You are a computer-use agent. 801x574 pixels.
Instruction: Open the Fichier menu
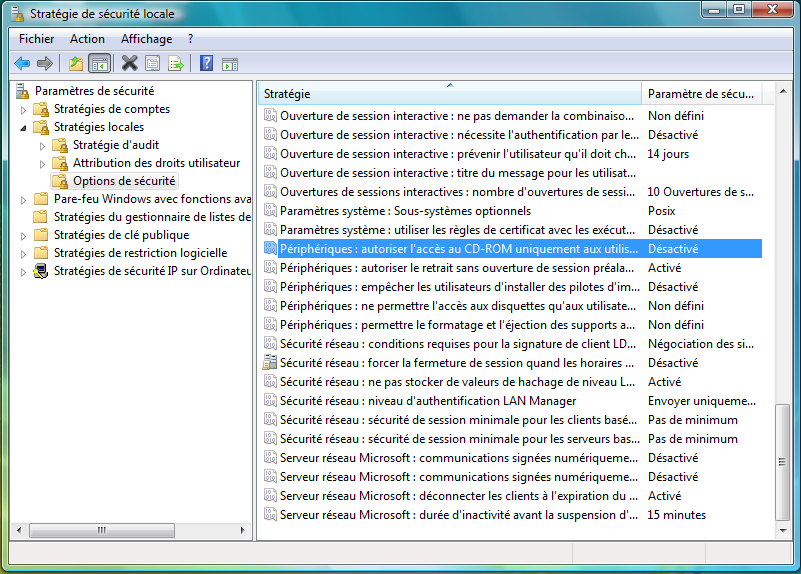[x=36, y=39]
